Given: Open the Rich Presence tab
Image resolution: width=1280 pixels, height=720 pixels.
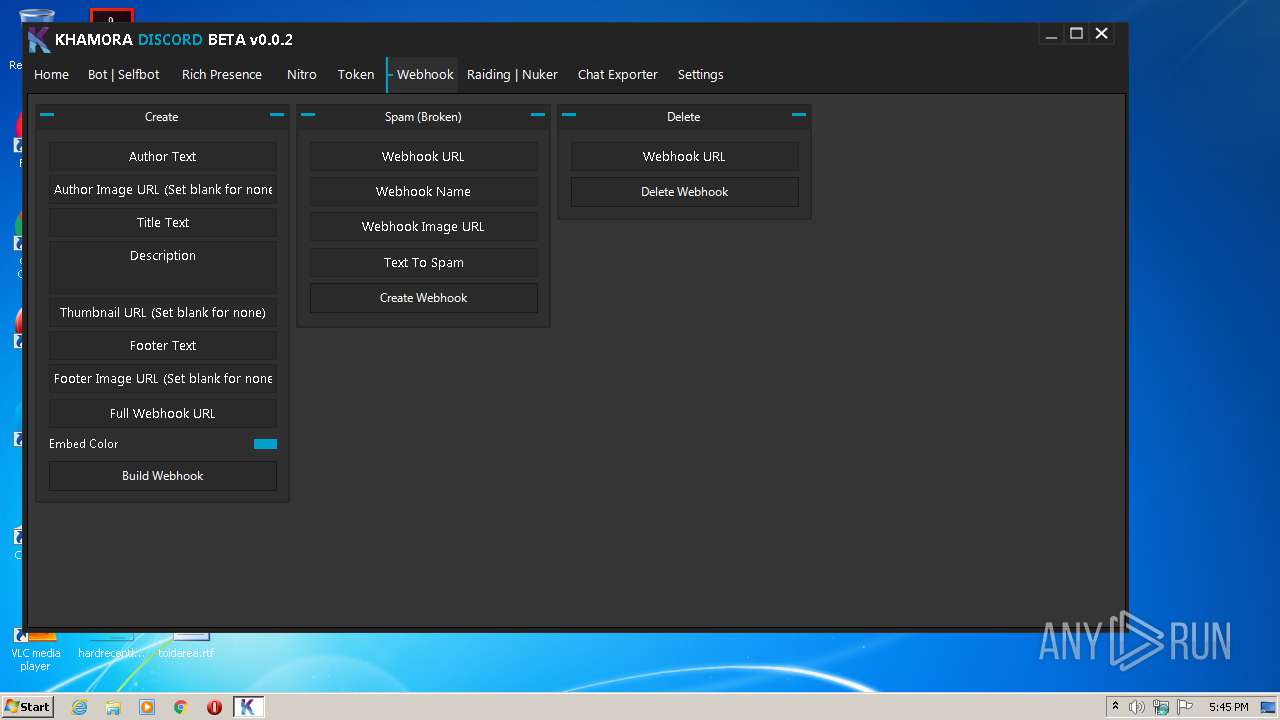Looking at the screenshot, I should pos(222,75).
